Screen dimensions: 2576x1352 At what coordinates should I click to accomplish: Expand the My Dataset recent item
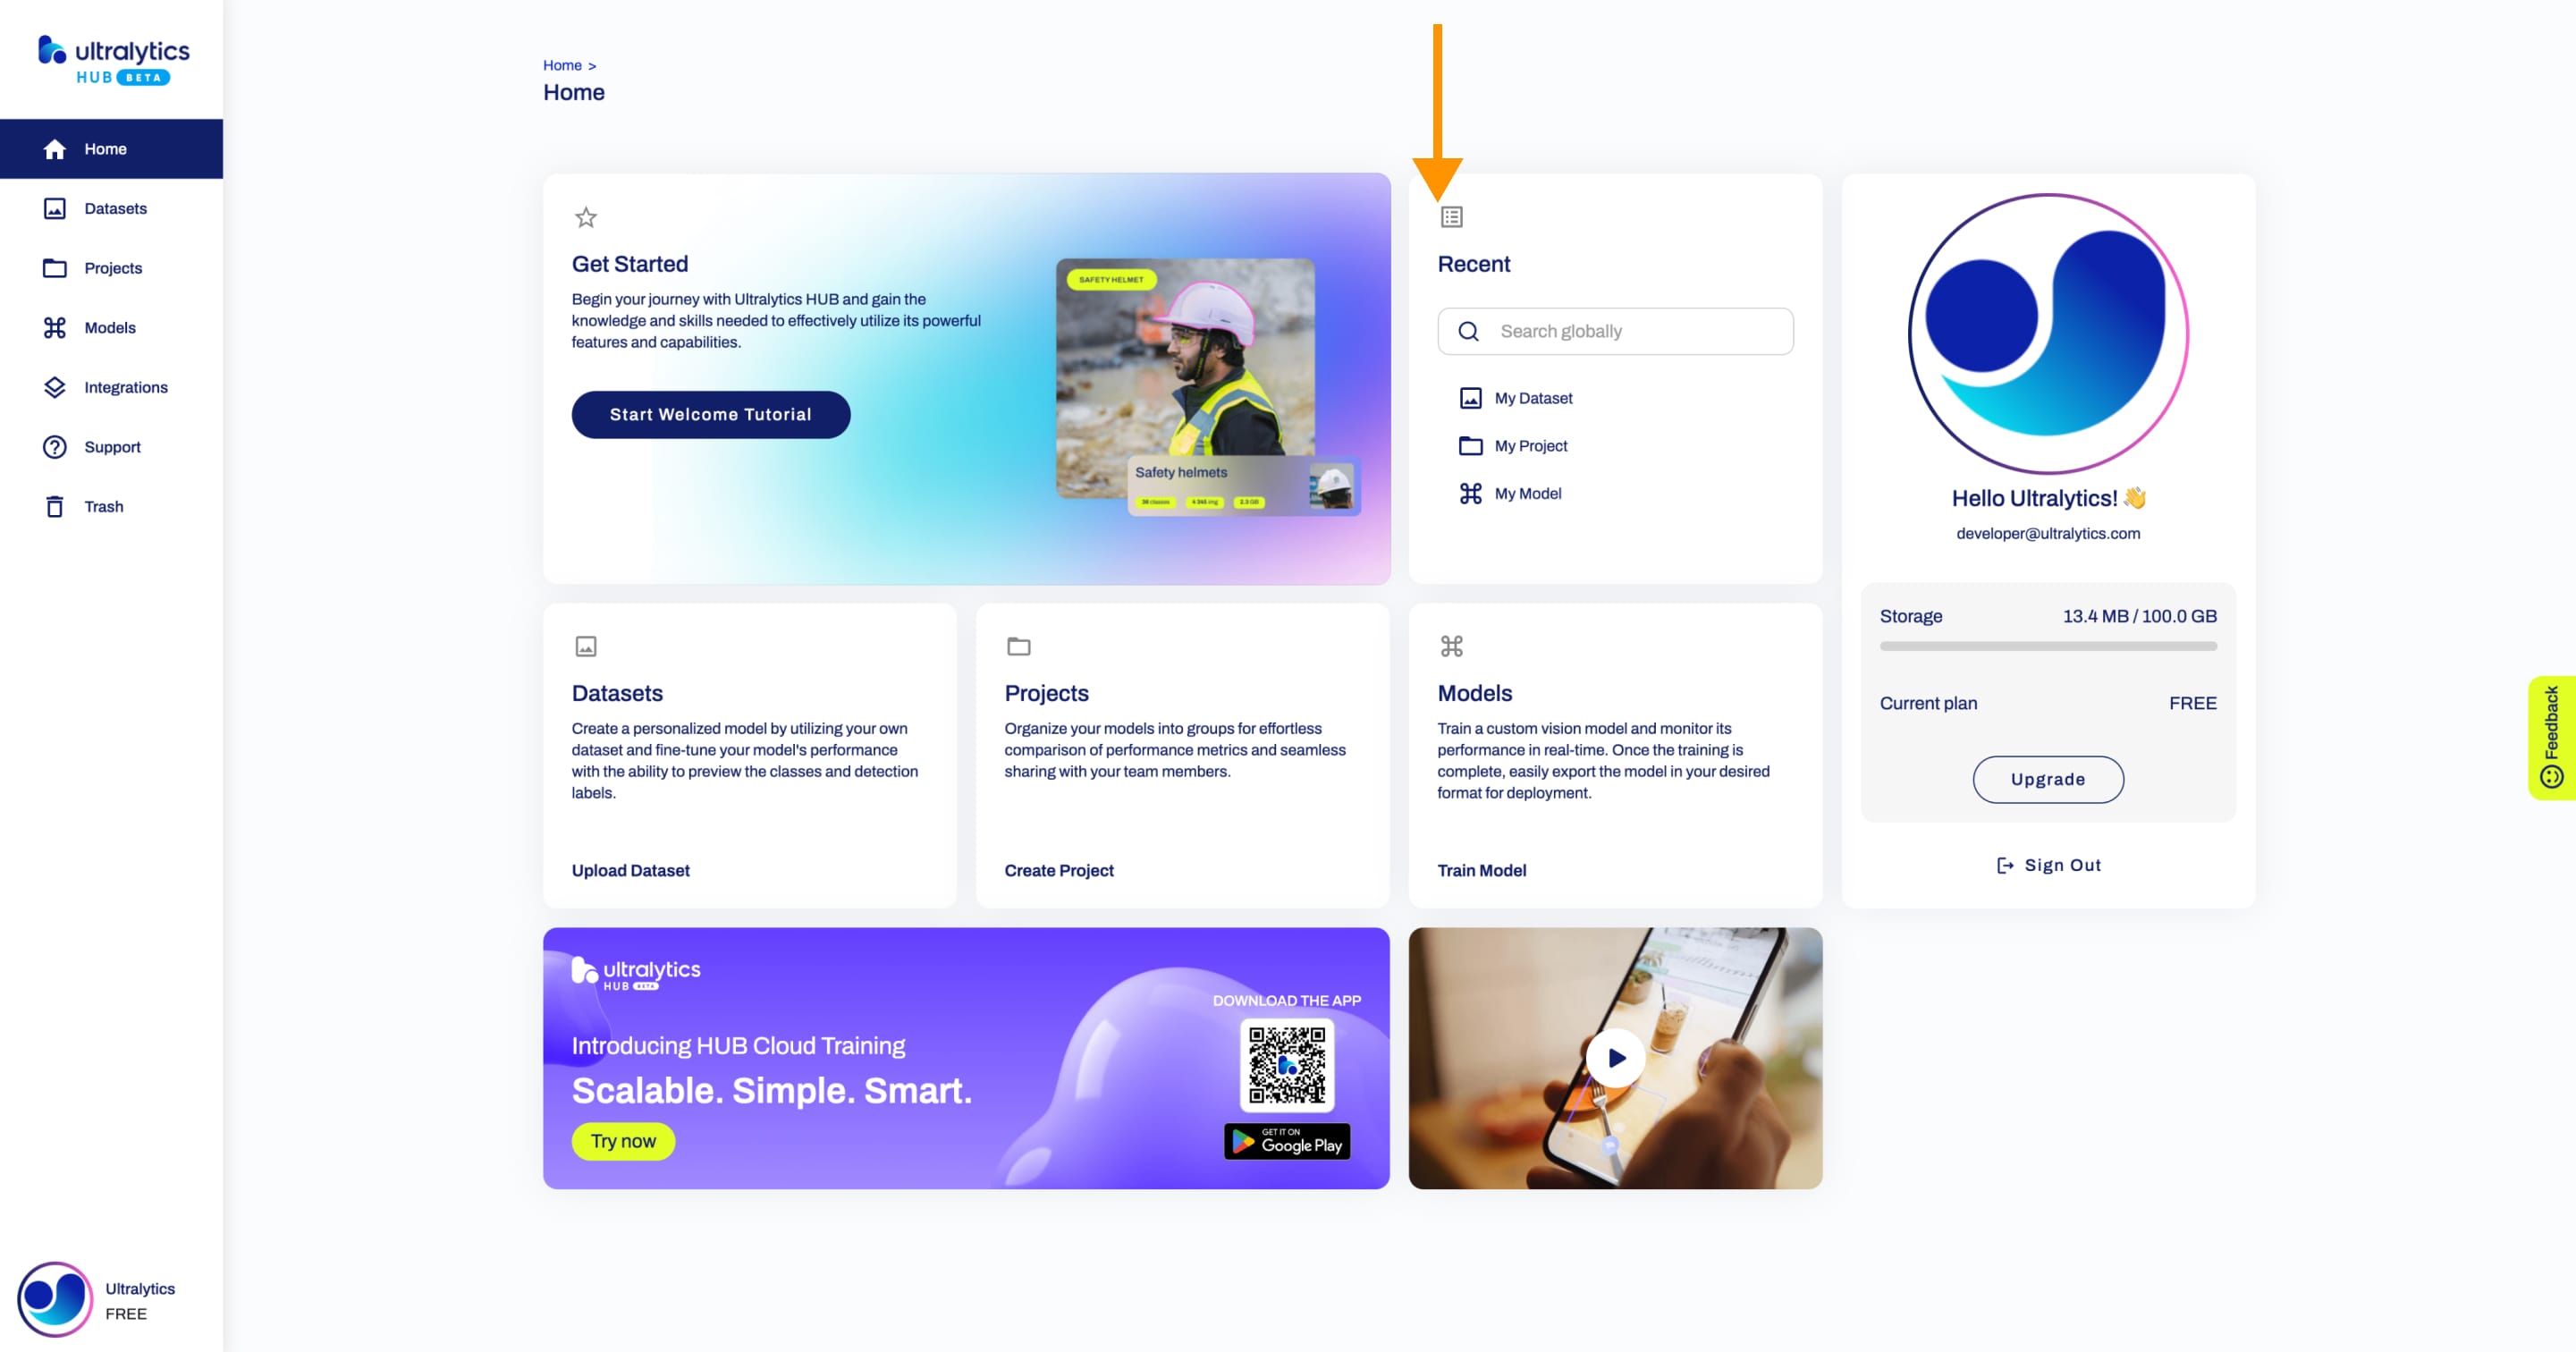pos(1532,397)
